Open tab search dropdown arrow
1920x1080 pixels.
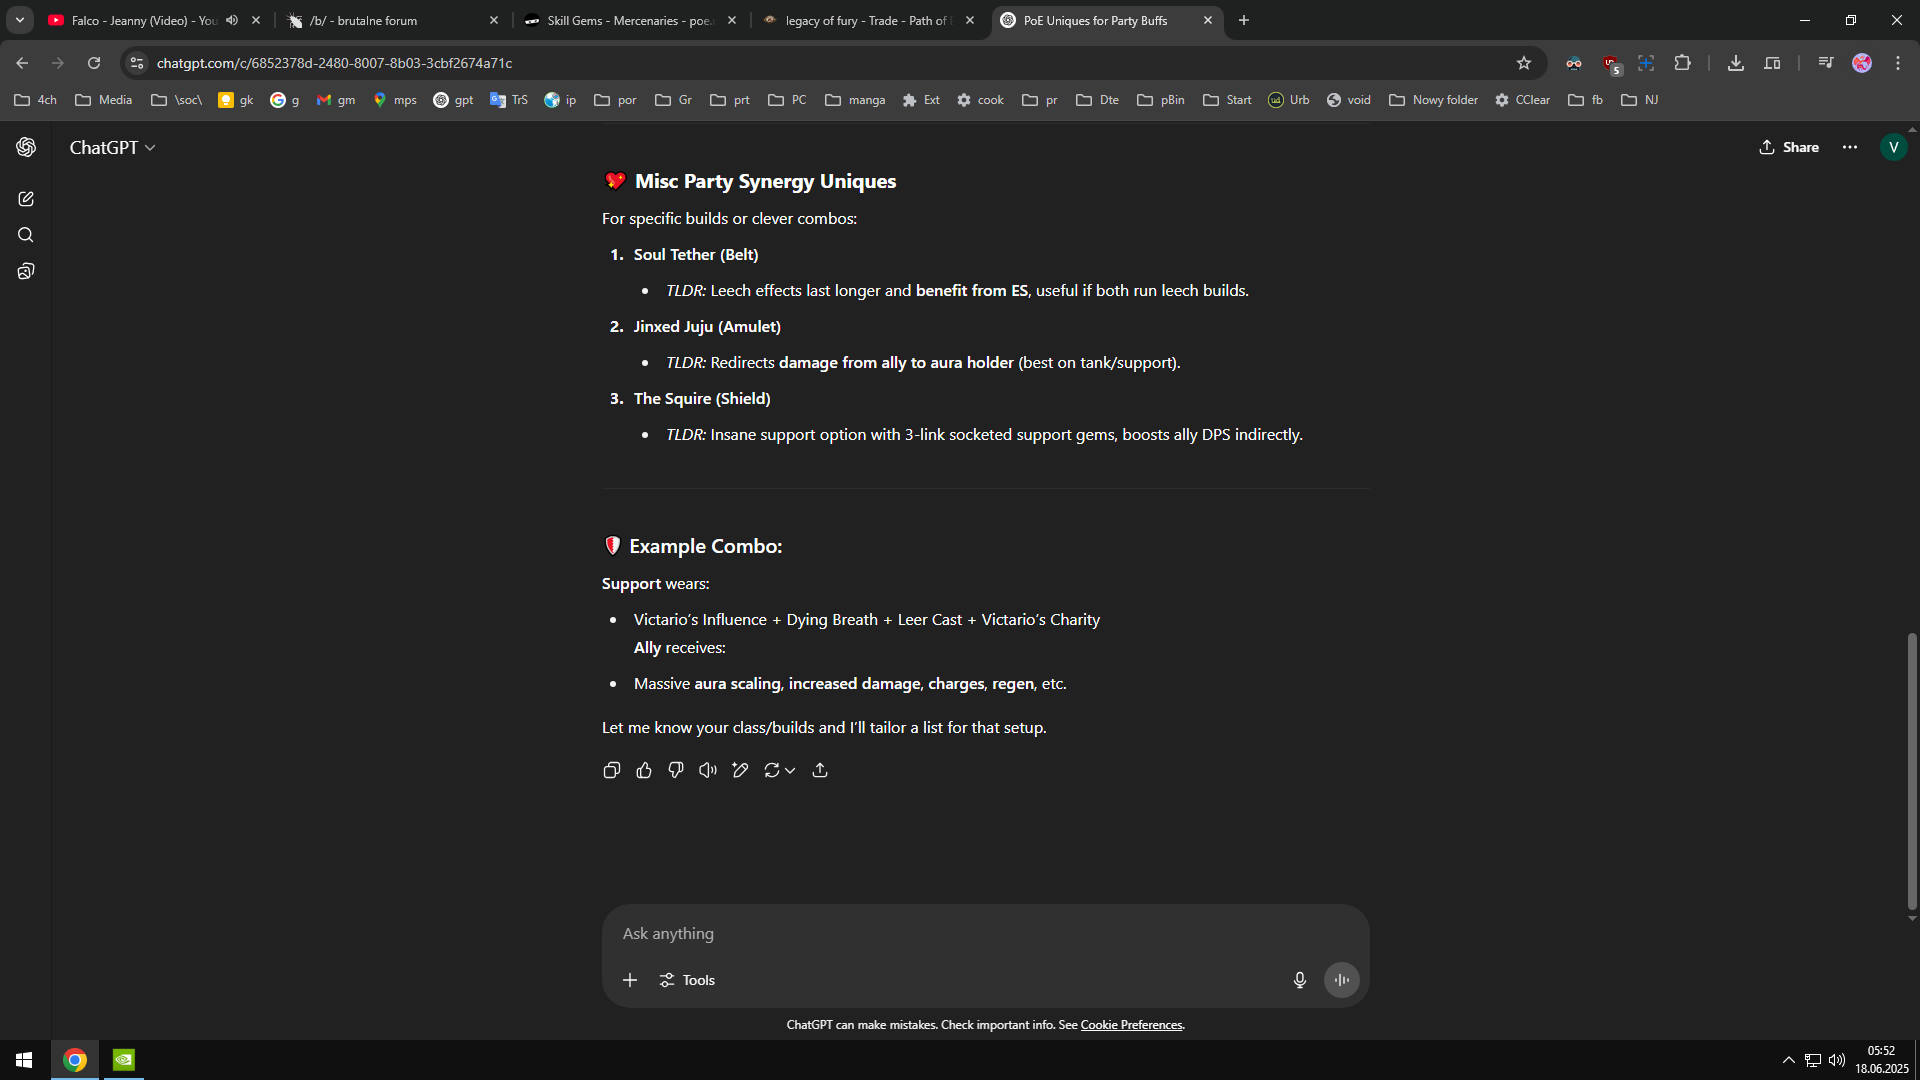click(x=19, y=20)
